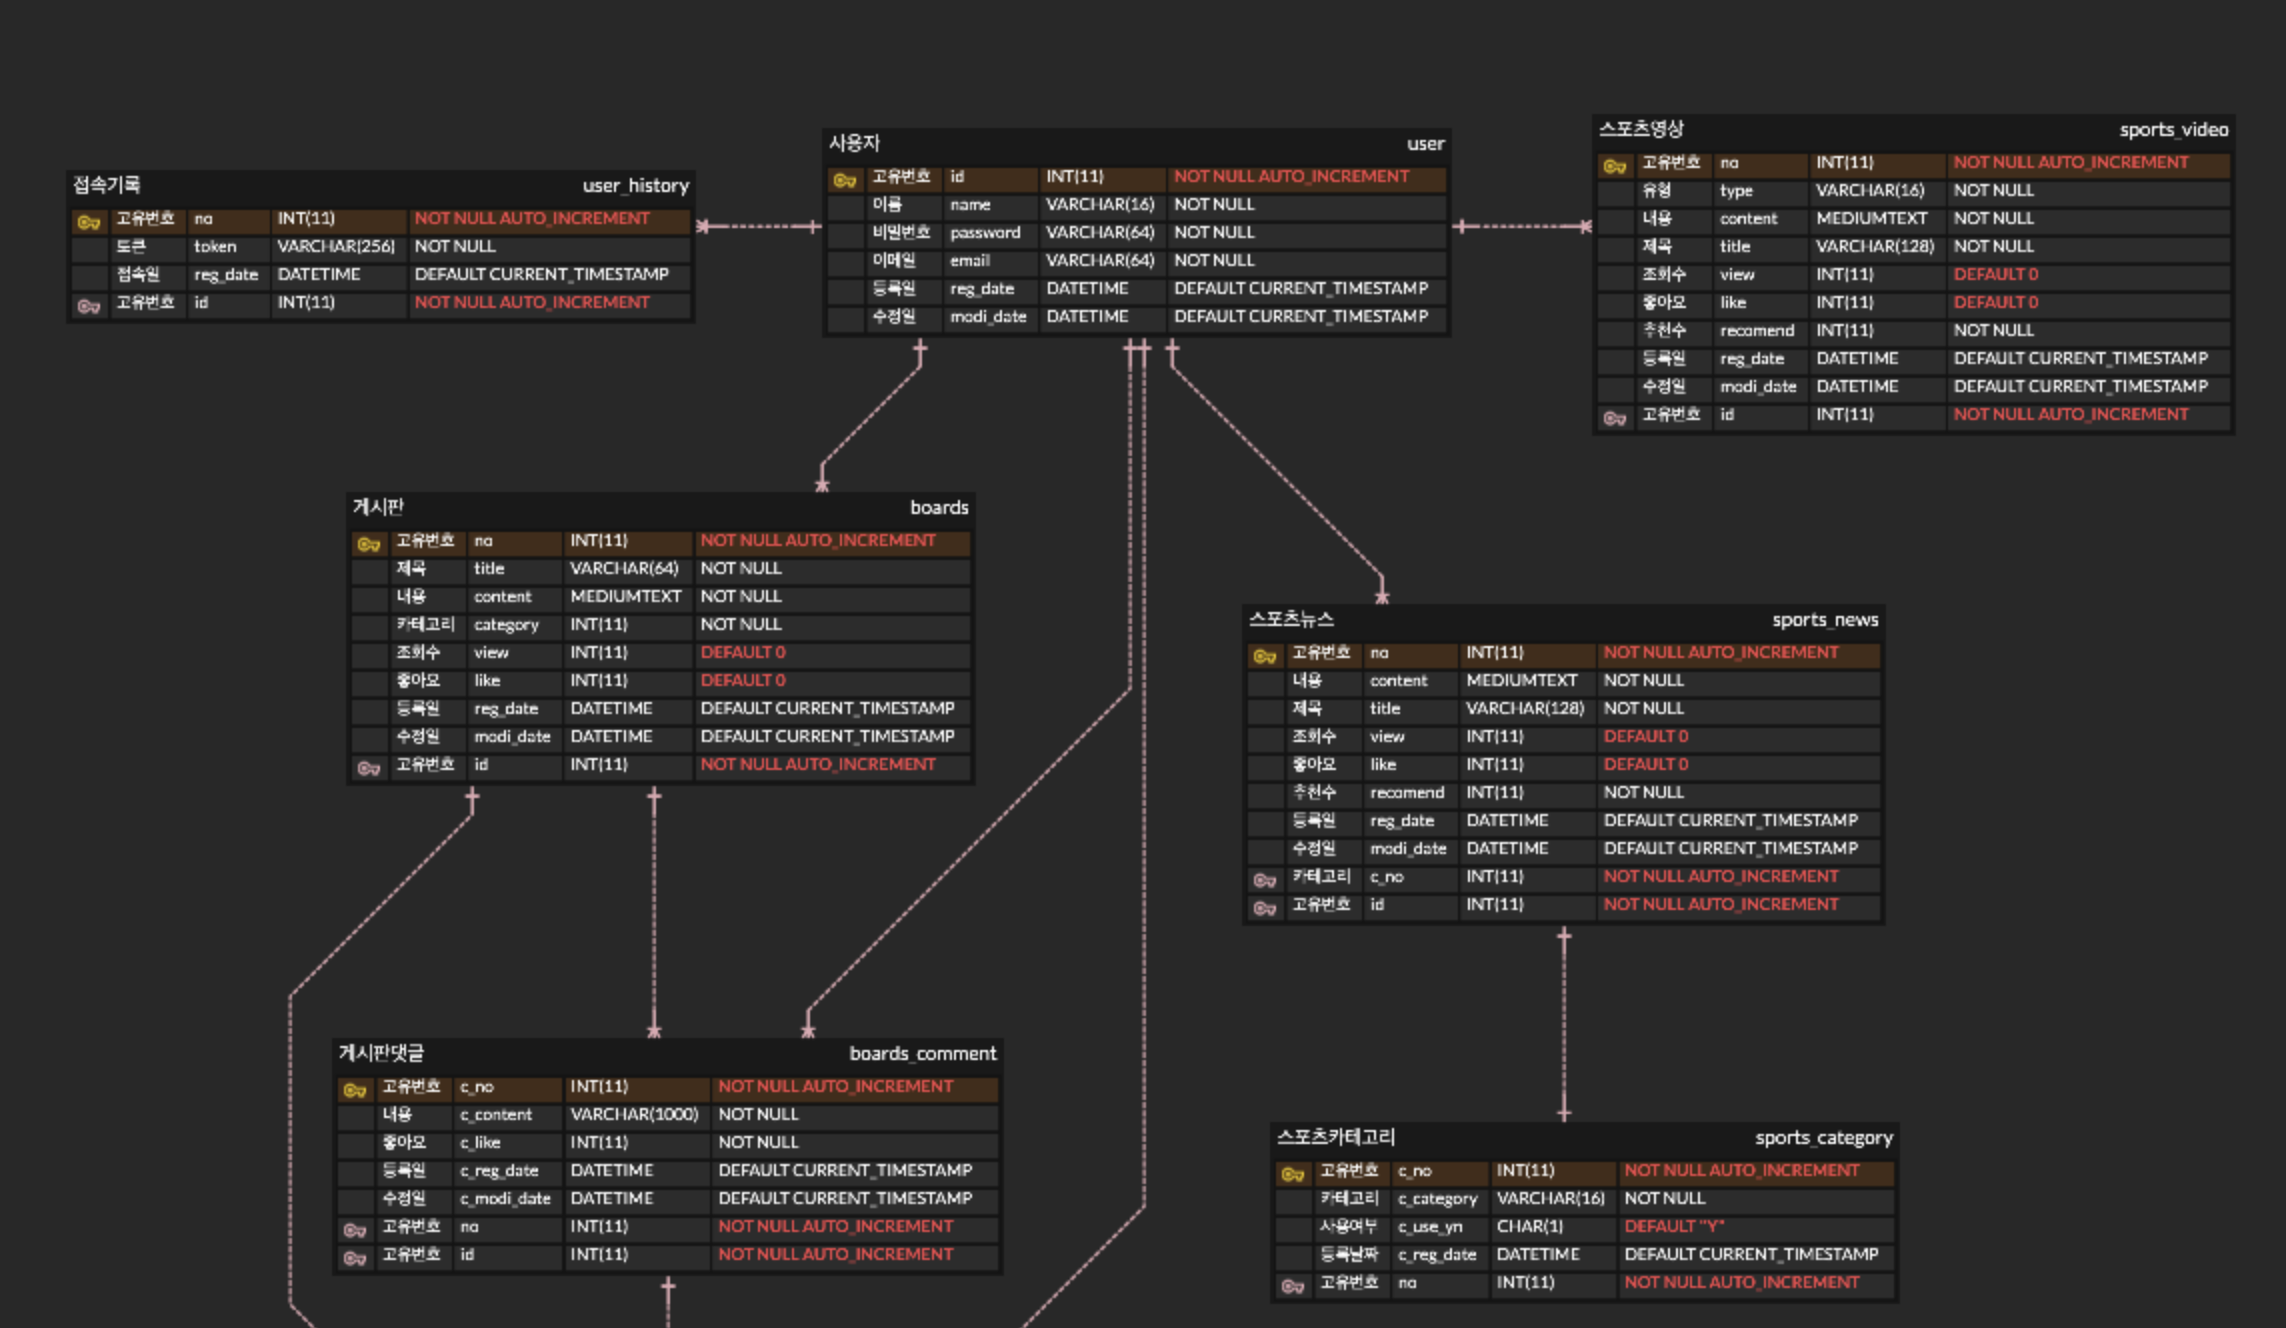Click the recomend column in sports_news
Viewport: 2286px width, 1328px height.
1407,792
